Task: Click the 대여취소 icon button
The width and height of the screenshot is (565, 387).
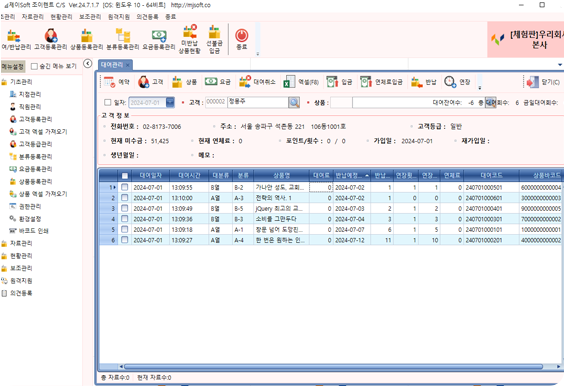Action: click(257, 82)
